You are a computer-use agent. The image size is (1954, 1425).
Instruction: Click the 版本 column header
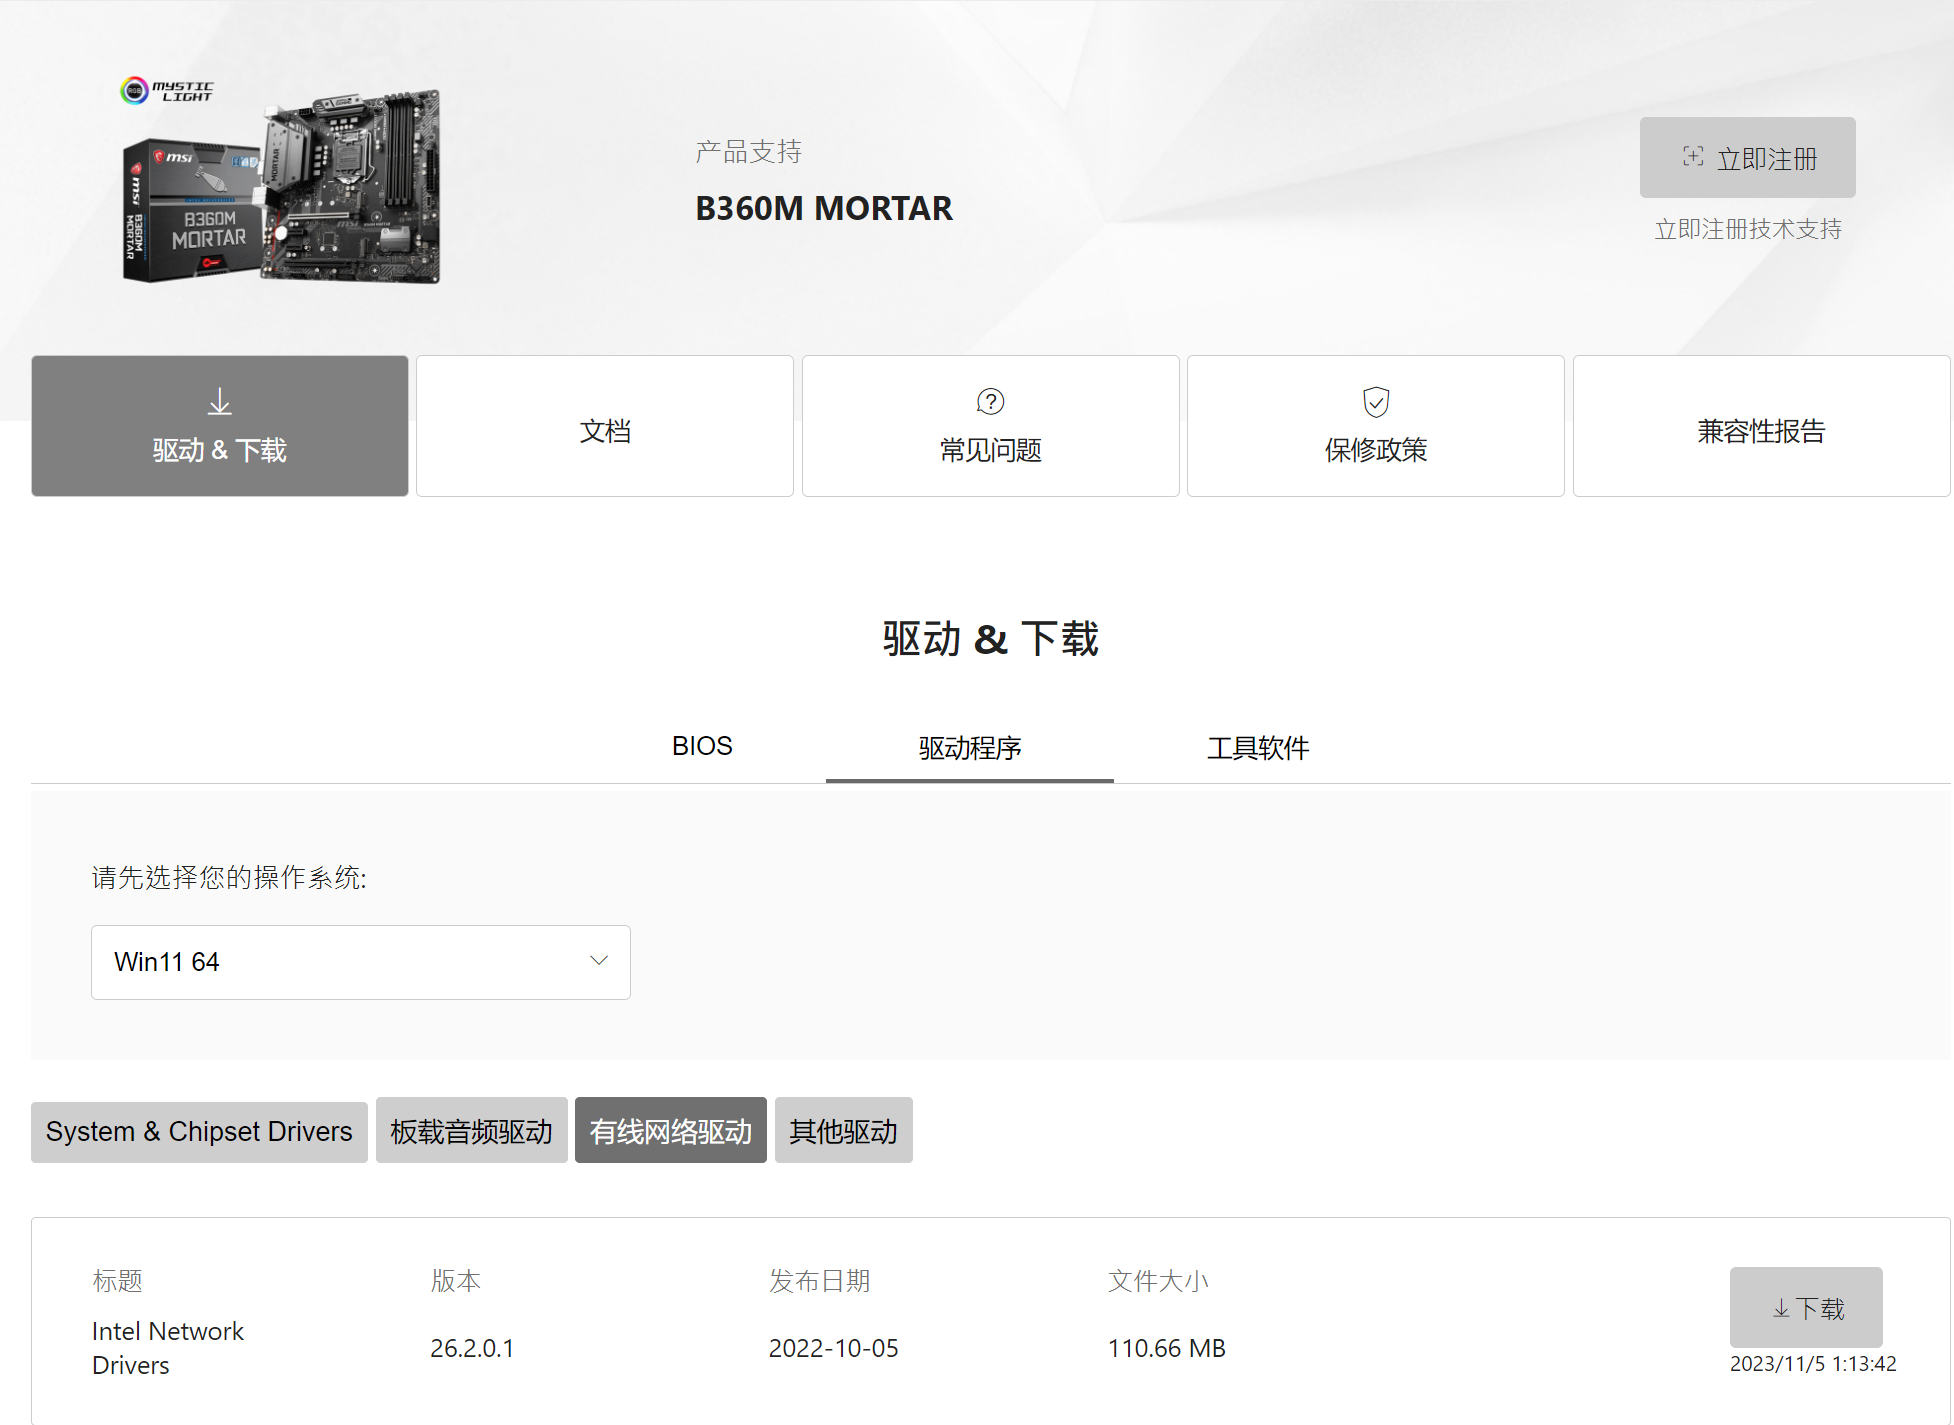pyautogui.click(x=456, y=1281)
